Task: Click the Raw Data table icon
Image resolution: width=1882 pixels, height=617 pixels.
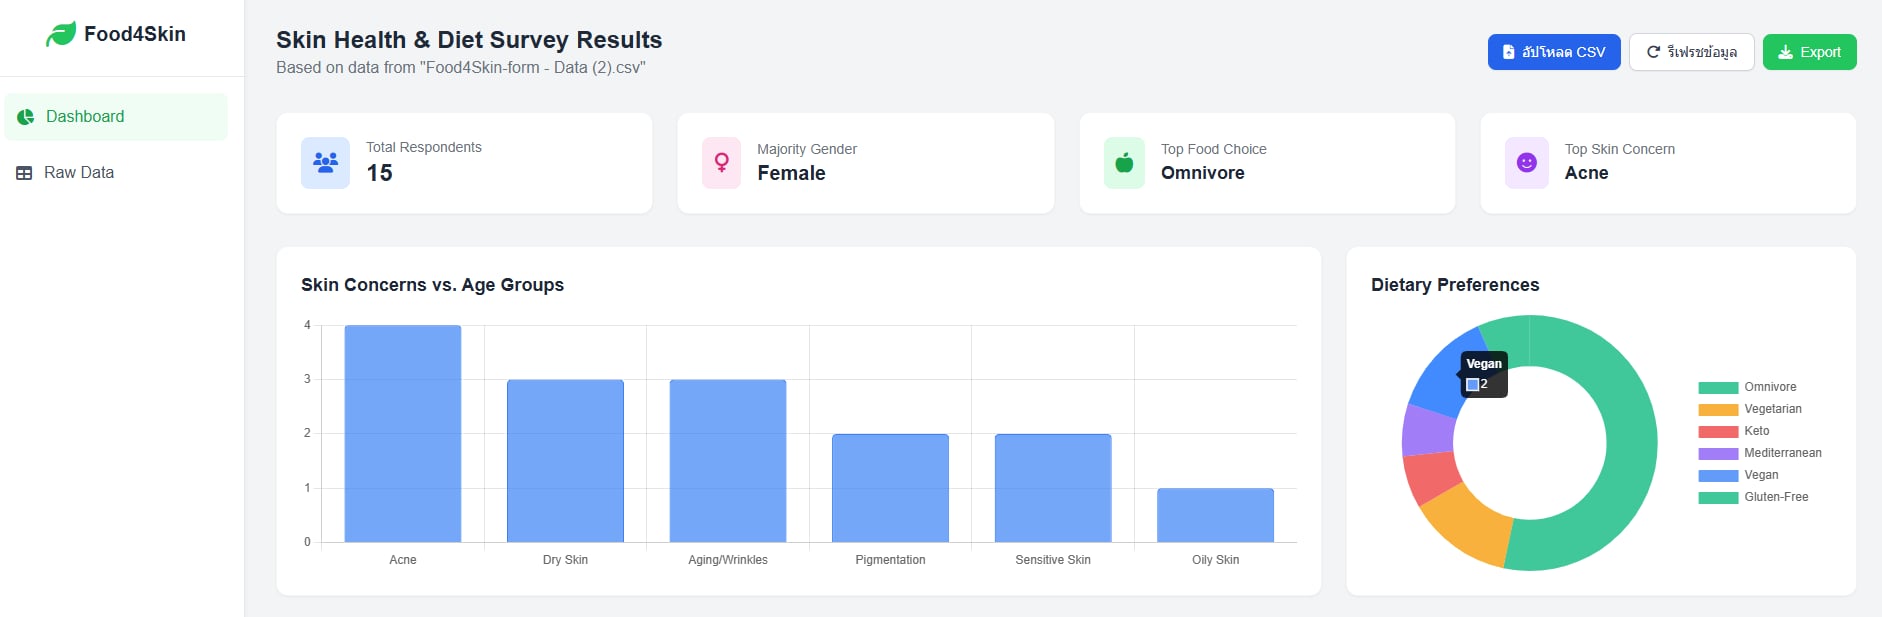Action: (24, 173)
